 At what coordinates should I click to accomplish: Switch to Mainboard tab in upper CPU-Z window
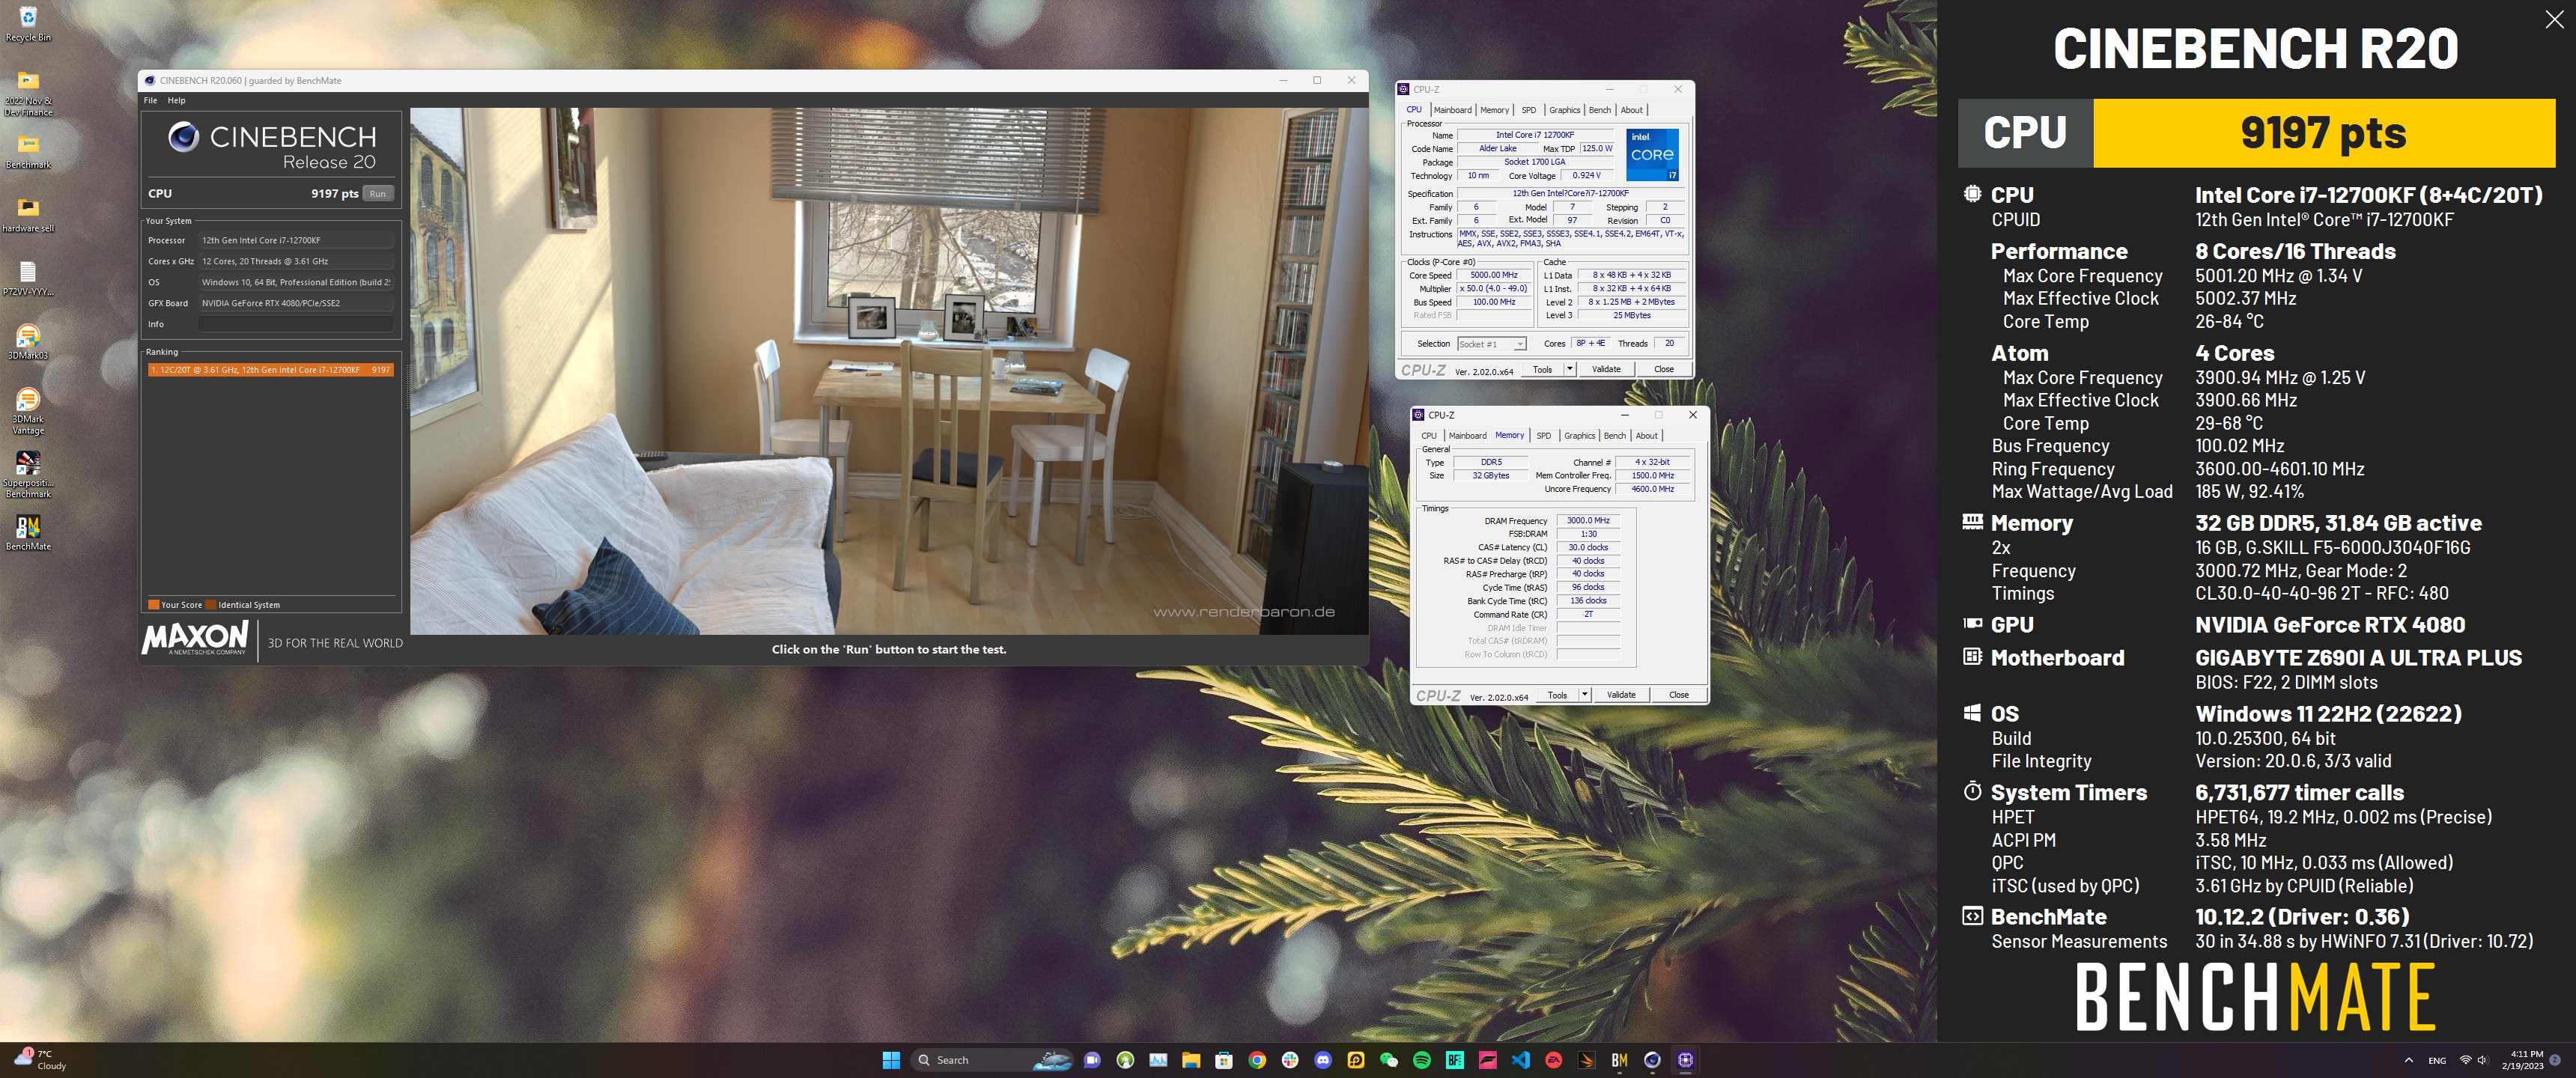click(x=1453, y=110)
